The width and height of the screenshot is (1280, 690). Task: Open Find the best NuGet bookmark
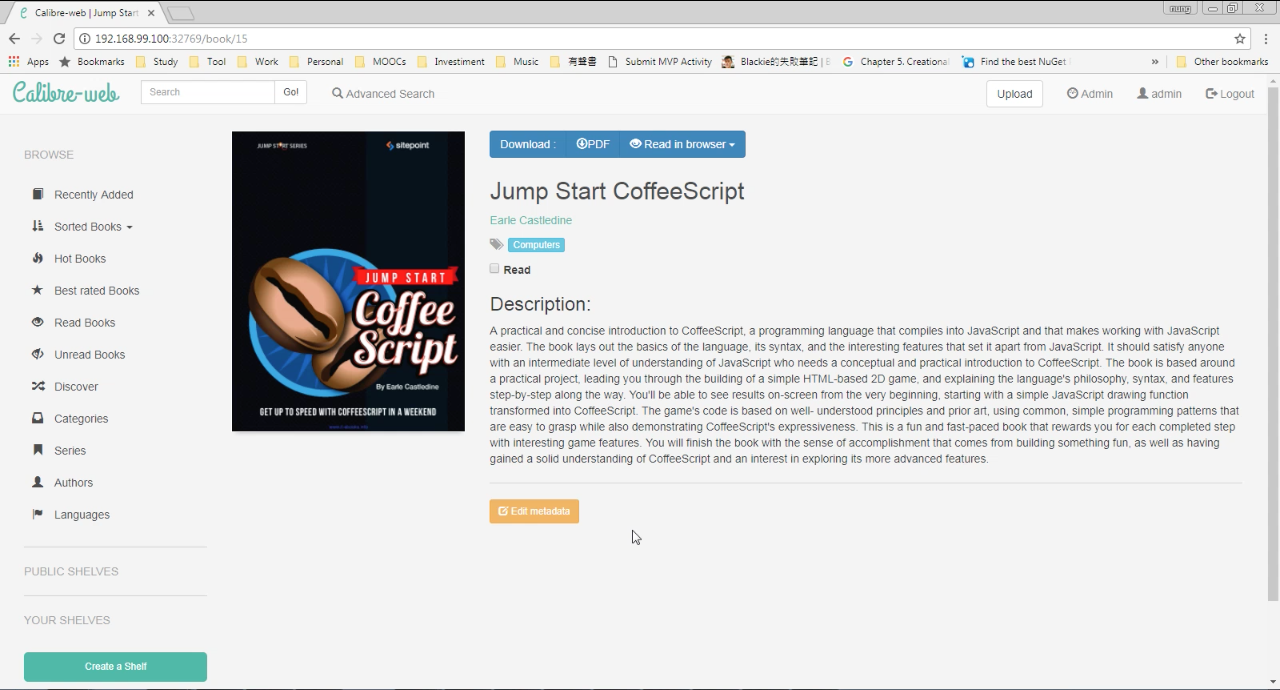pyautogui.click(x=1015, y=62)
